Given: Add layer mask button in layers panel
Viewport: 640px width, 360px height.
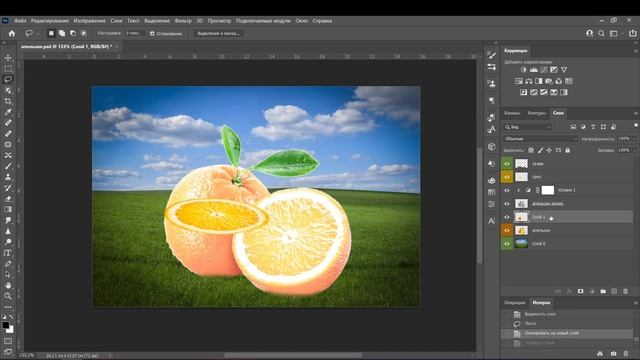Looking at the screenshot, I should [x=580, y=291].
